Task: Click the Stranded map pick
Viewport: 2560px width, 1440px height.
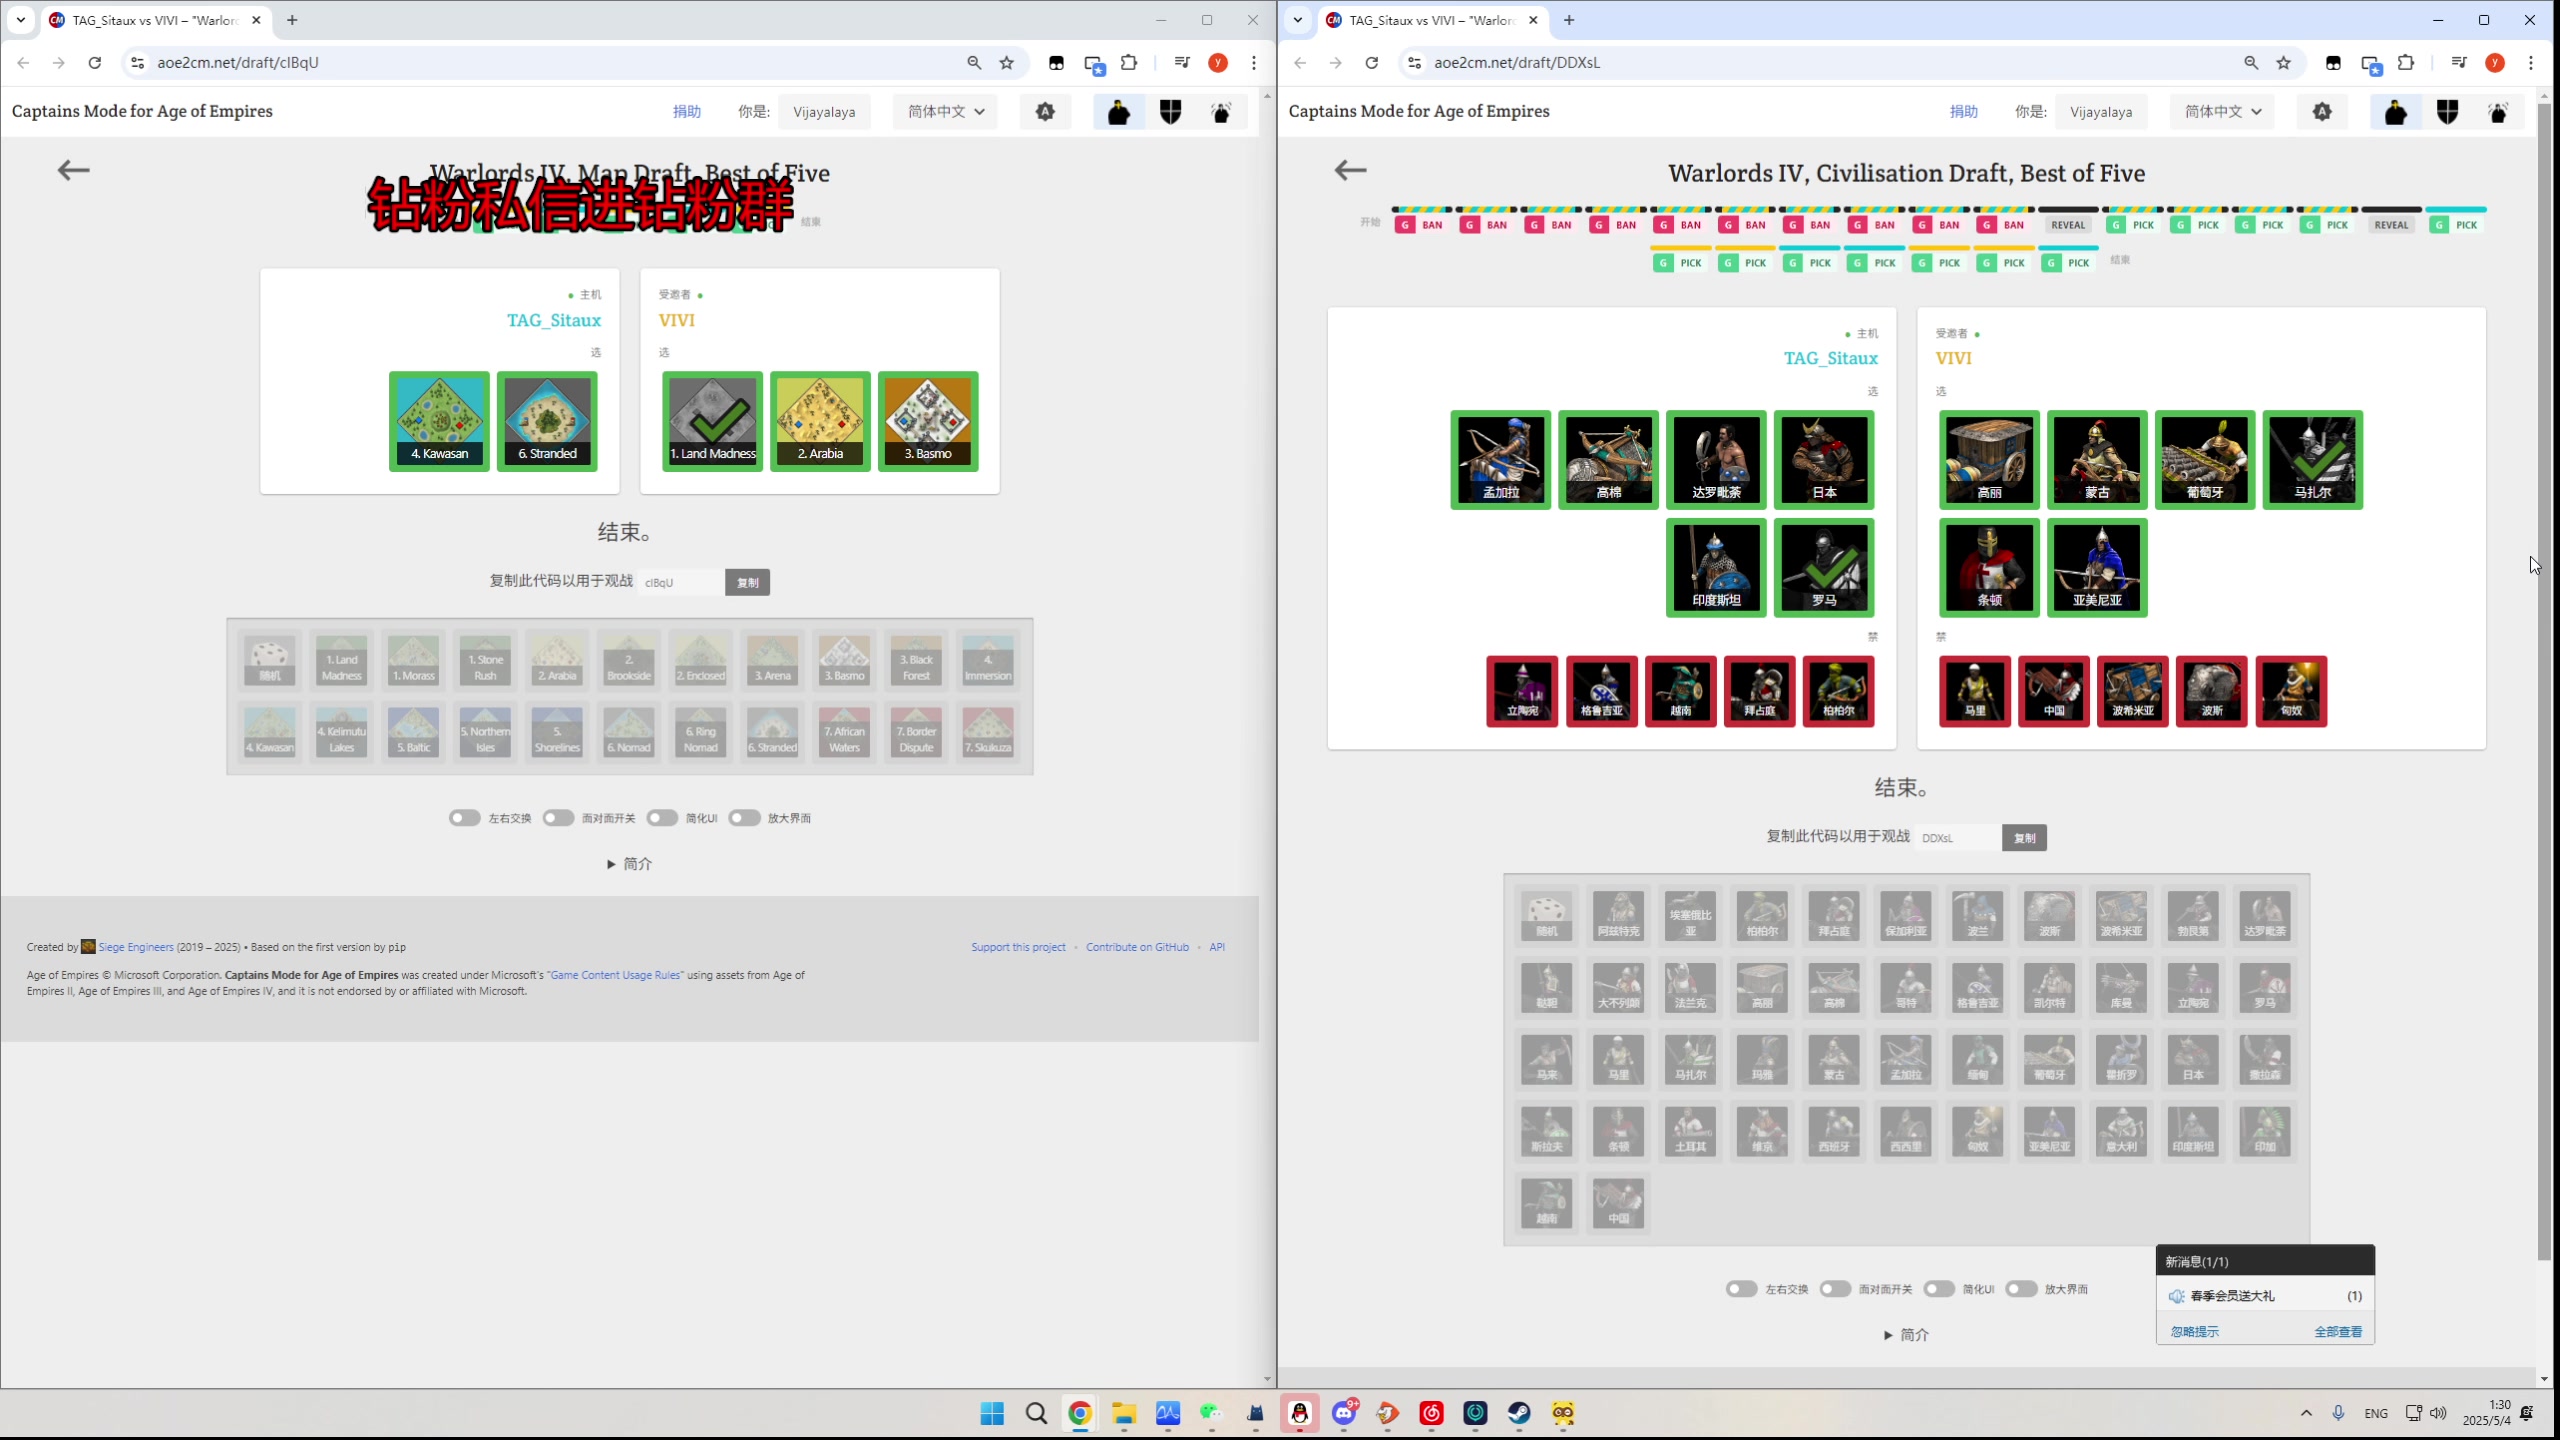Action: (547, 421)
